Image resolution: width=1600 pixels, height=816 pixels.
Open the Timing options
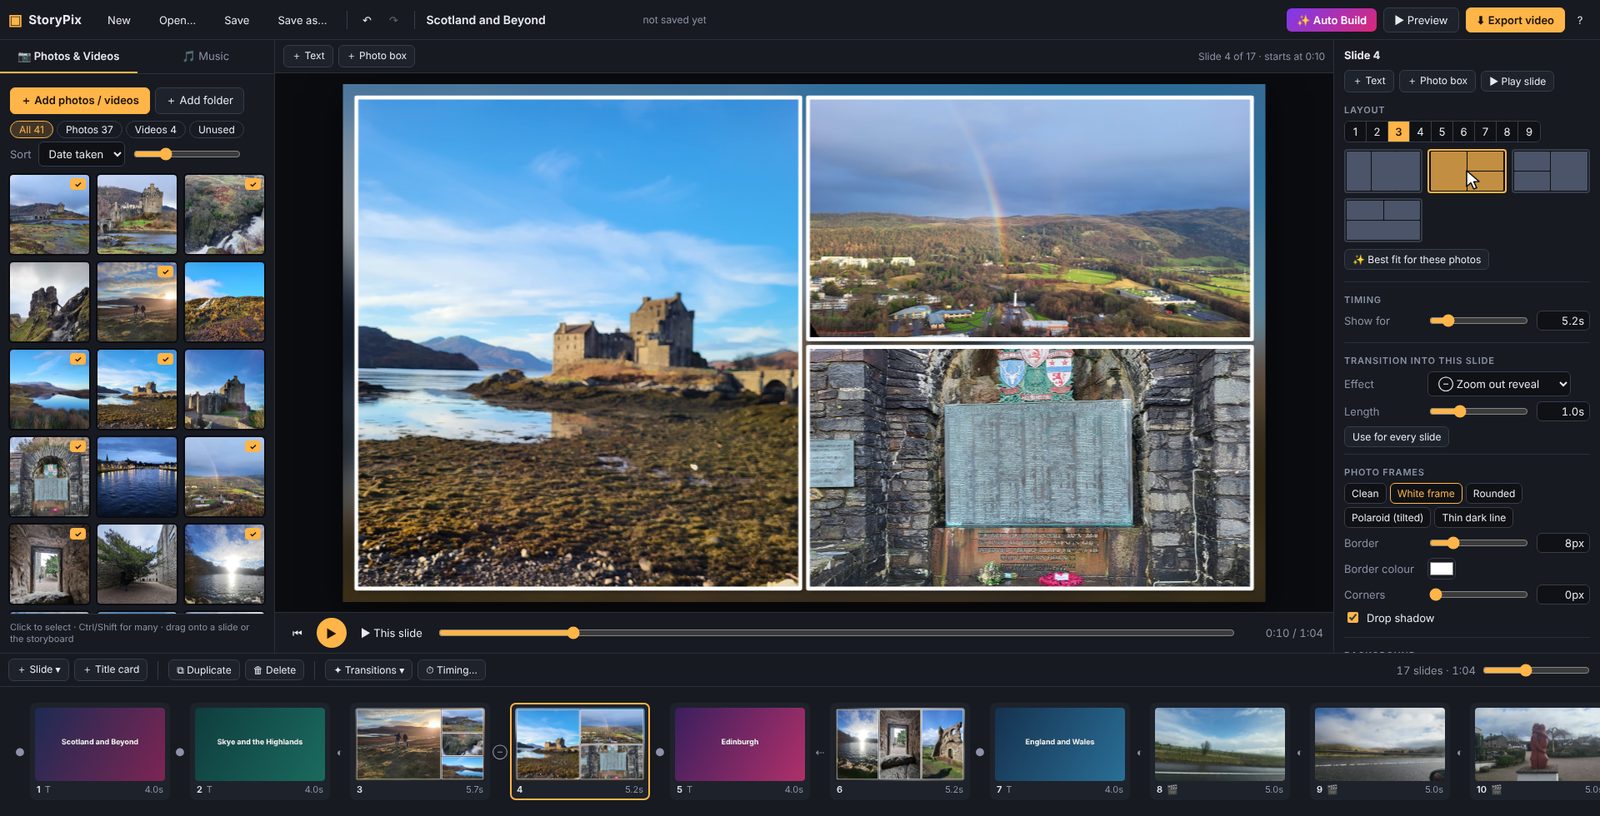coord(451,670)
